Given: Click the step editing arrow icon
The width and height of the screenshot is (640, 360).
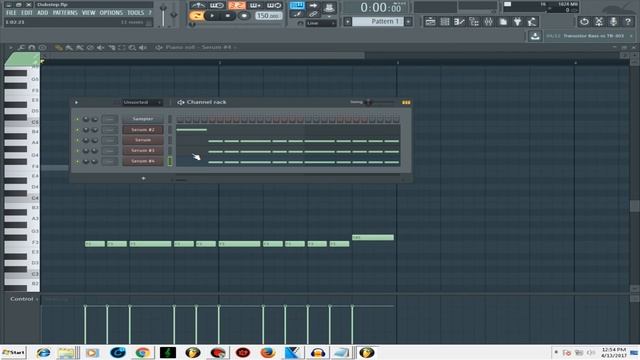Looking at the screenshot, I should (x=313, y=5).
